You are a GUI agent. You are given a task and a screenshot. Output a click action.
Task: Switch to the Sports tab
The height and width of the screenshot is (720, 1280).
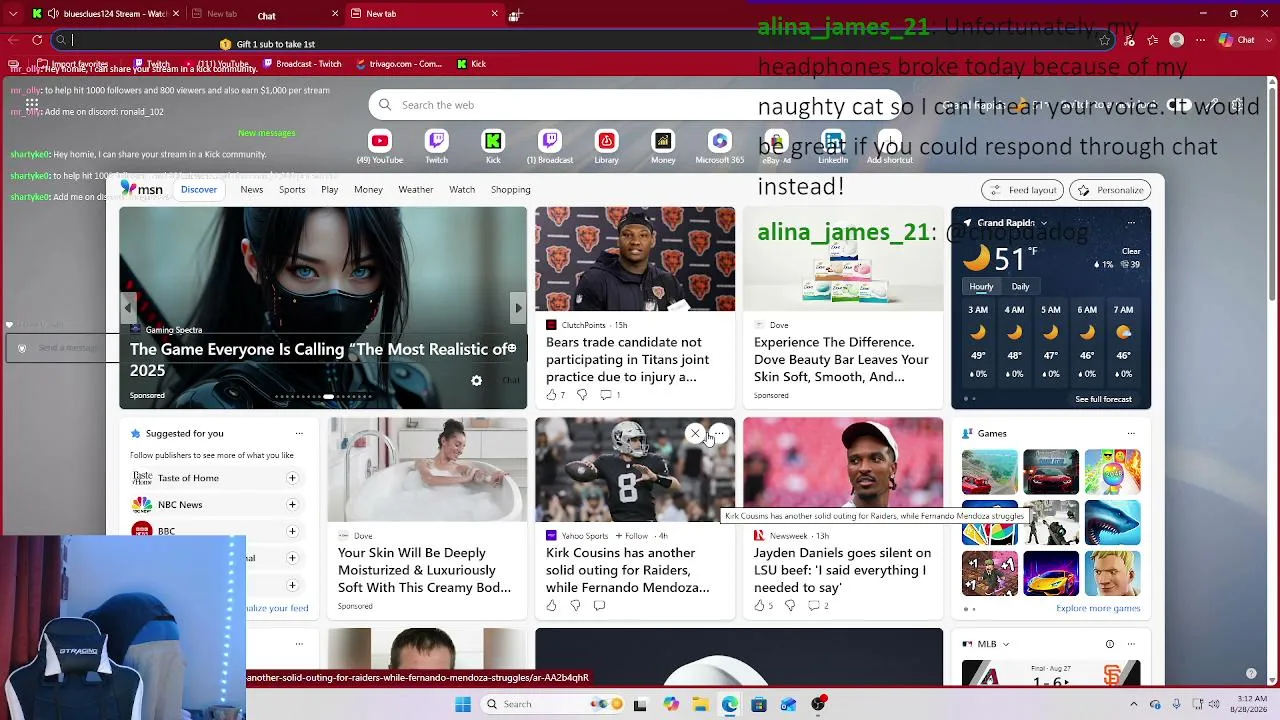292,189
